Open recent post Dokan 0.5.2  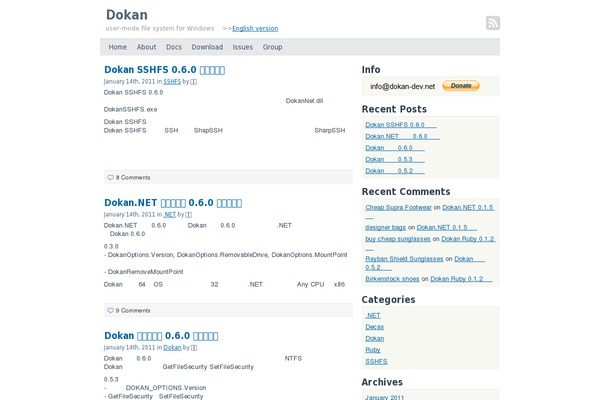click(x=395, y=171)
